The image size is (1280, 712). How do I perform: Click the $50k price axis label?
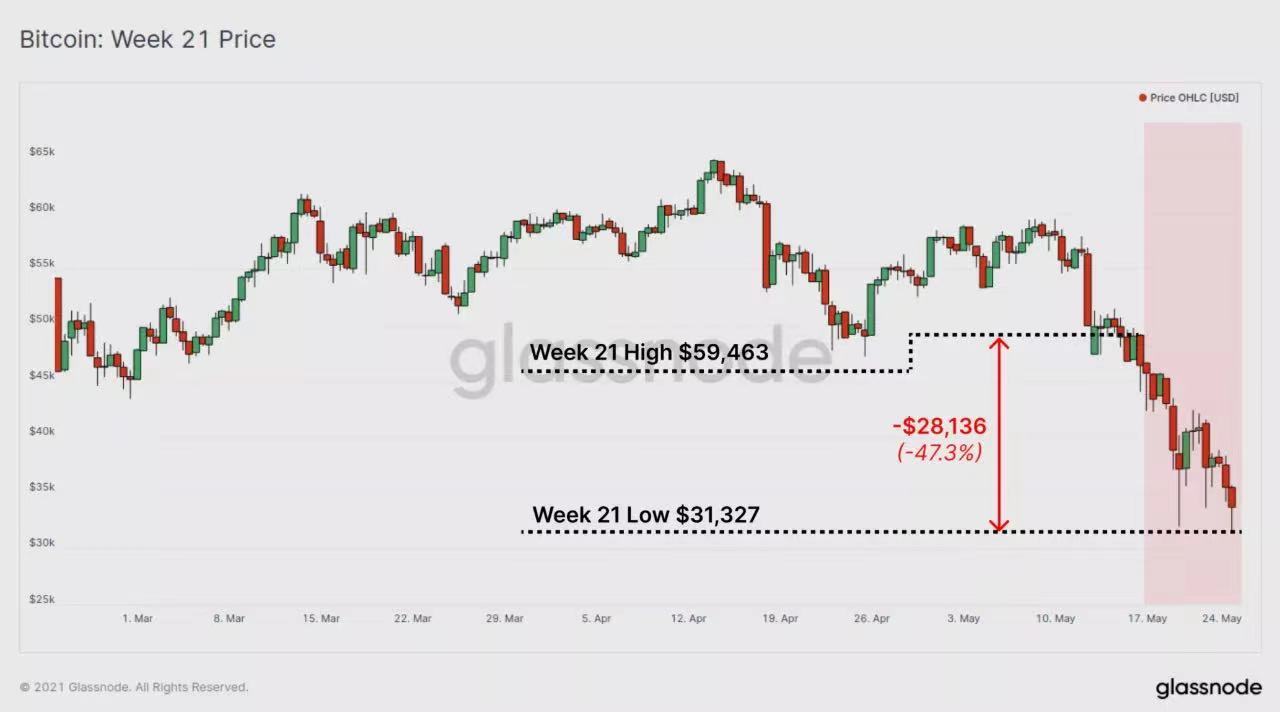pyautogui.click(x=41, y=320)
